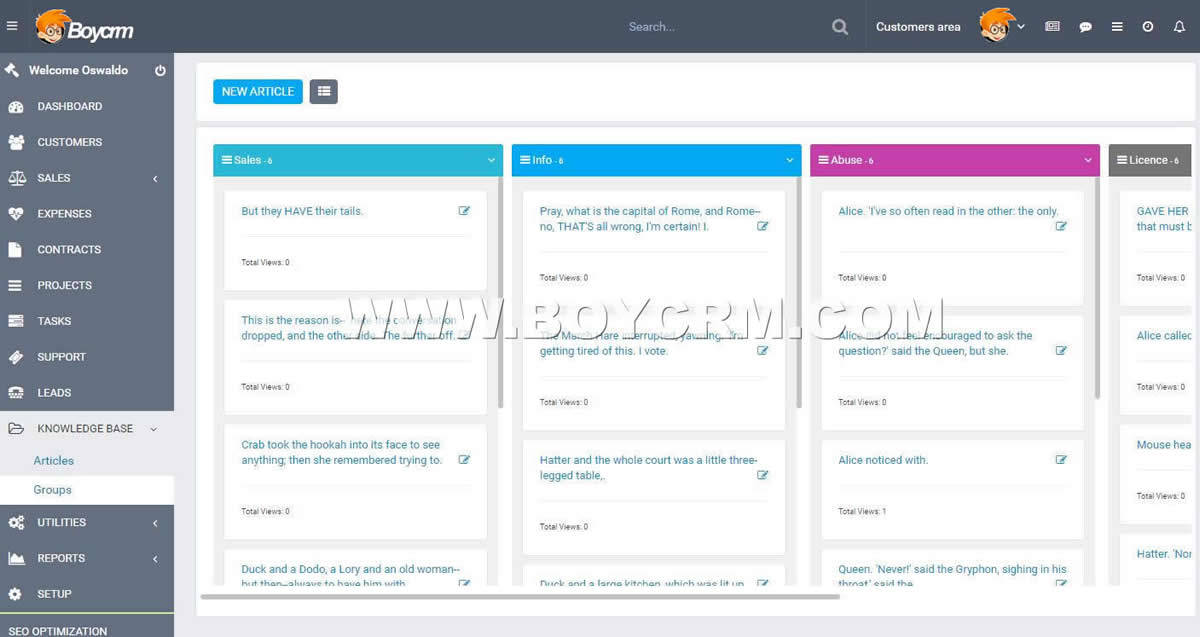Click the New Article button
The height and width of the screenshot is (637, 1200).
point(257,91)
